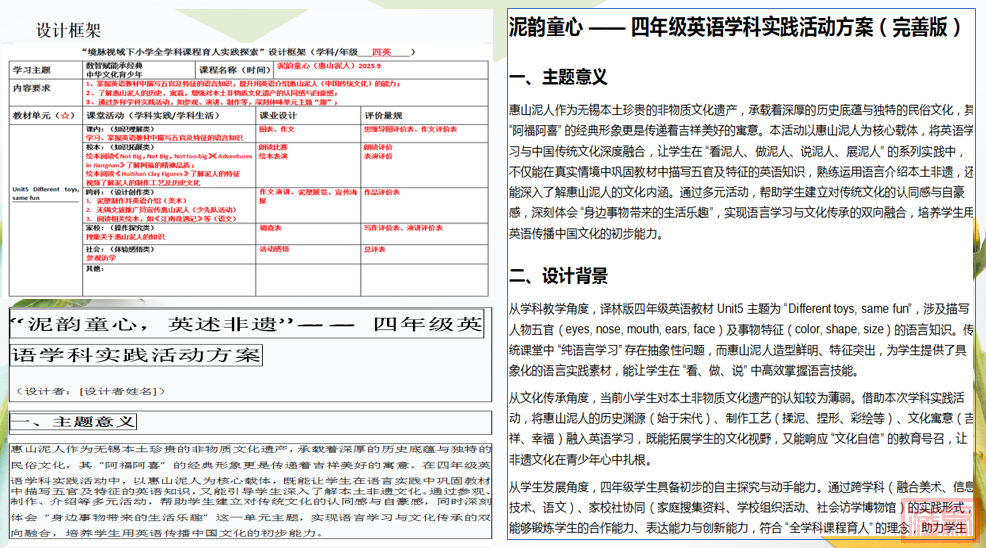Viewport: 986px width, 548px height.
Task: Select the 内容要求 row label
Action: click(30, 88)
